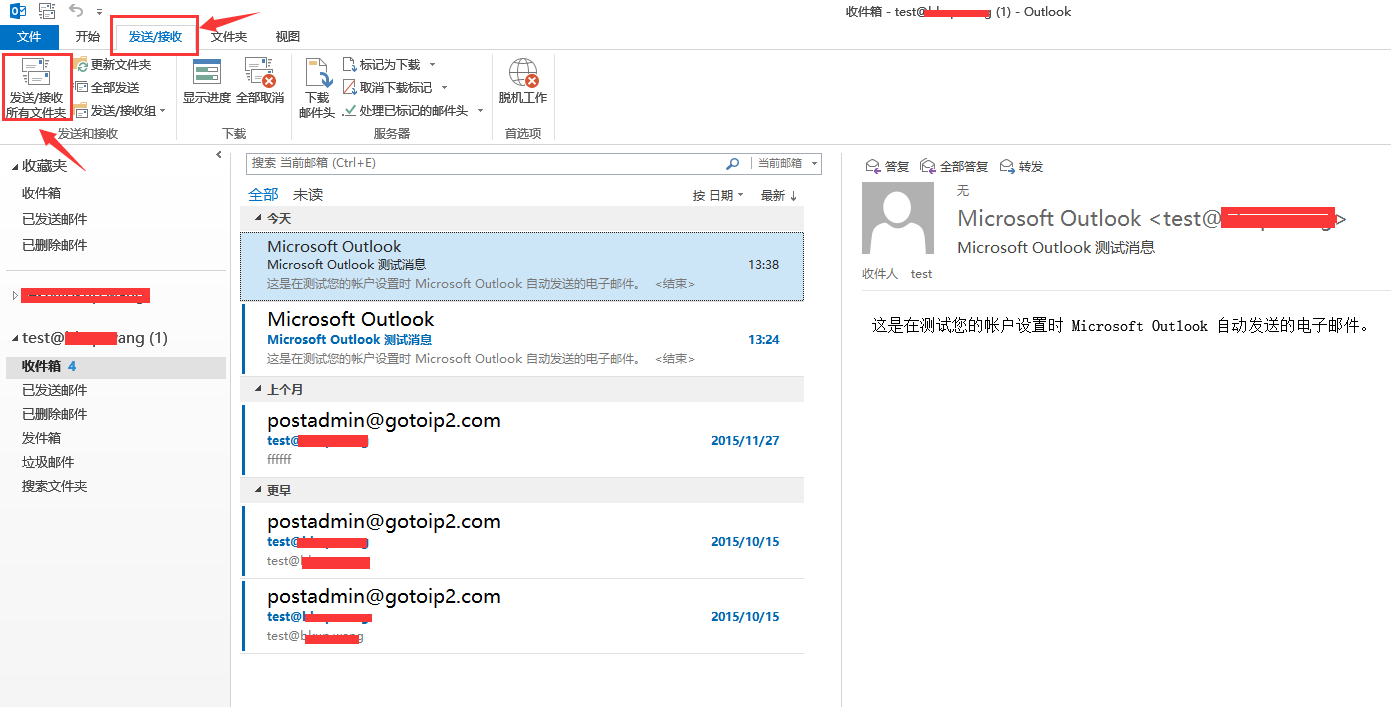Open the File tab (文件)
Viewport: 1391px width, 707px height.
pyautogui.click(x=29, y=37)
